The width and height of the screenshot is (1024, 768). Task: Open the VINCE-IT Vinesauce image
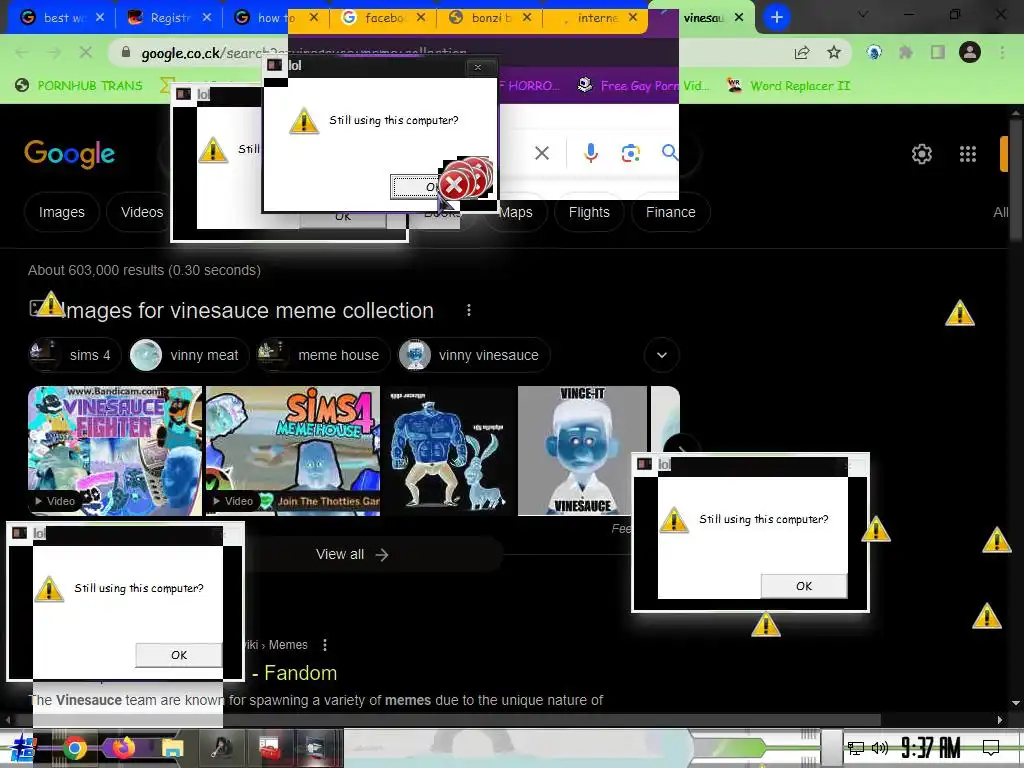(x=582, y=451)
